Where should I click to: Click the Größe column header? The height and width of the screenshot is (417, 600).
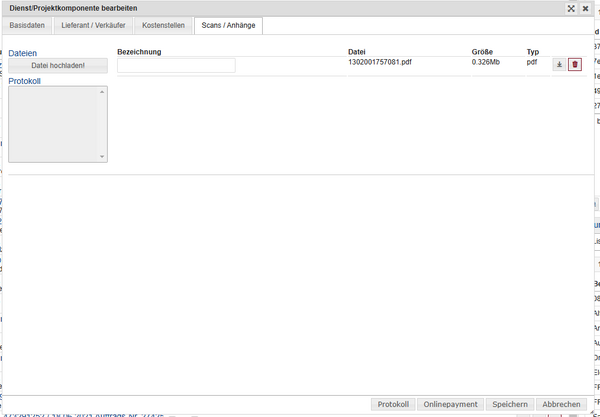click(483, 51)
